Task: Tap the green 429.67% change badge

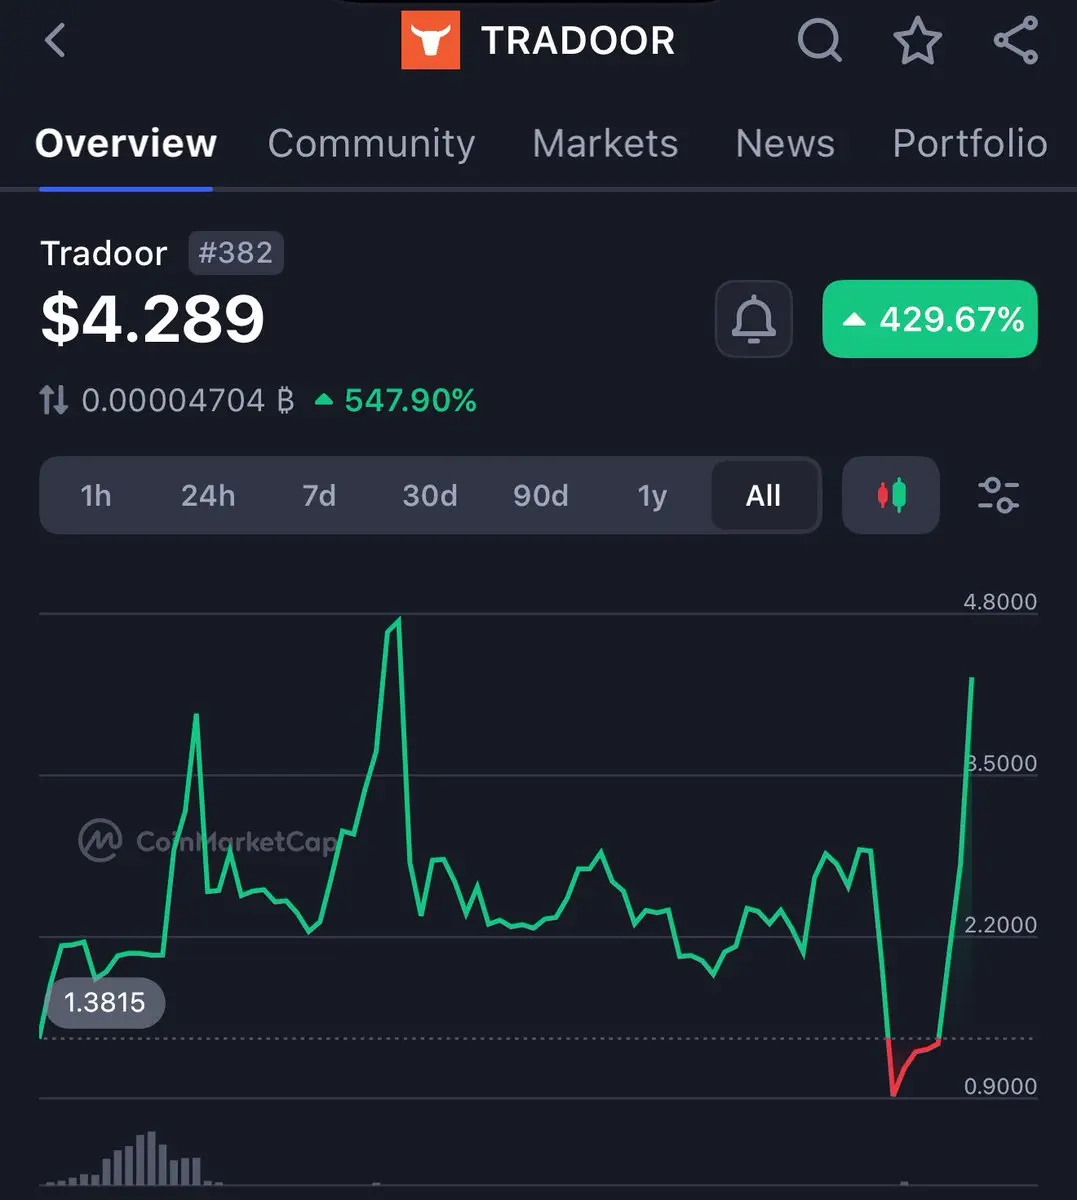Action: point(930,320)
